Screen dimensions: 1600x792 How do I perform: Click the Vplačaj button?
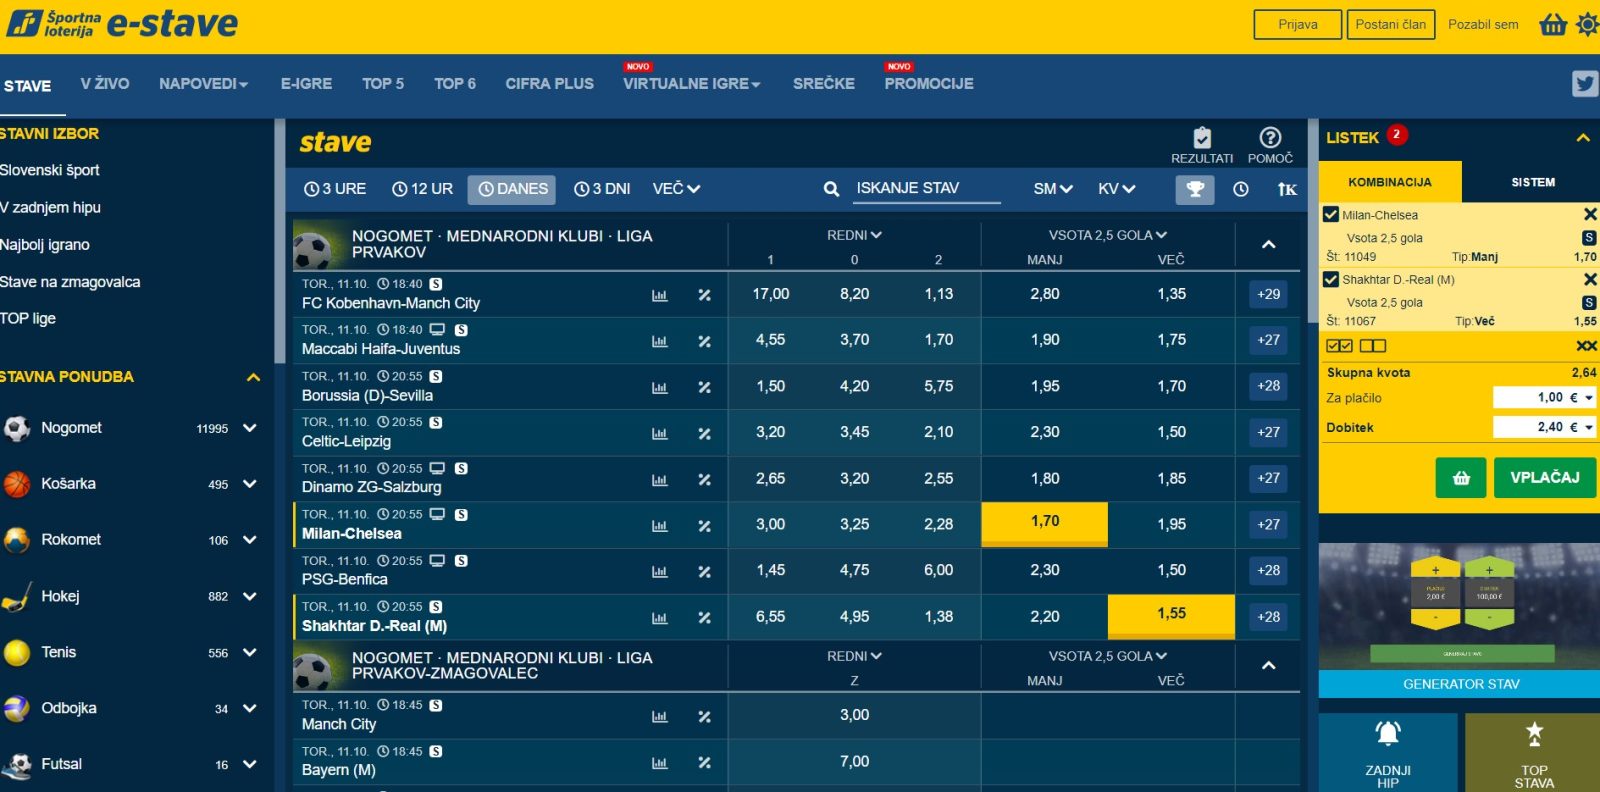pyautogui.click(x=1545, y=478)
